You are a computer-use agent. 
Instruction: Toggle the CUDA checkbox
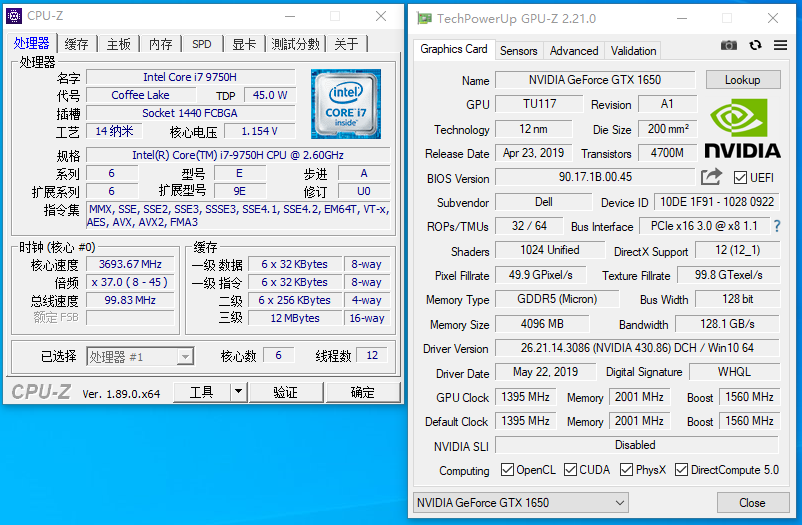570,469
